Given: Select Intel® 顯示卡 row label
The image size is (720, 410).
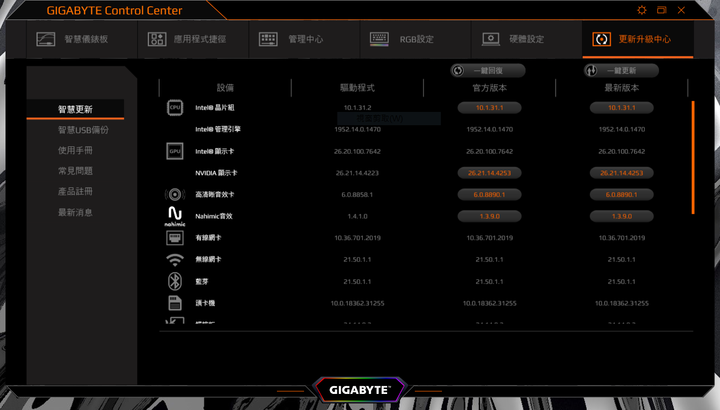Looking at the screenshot, I should (x=215, y=151).
